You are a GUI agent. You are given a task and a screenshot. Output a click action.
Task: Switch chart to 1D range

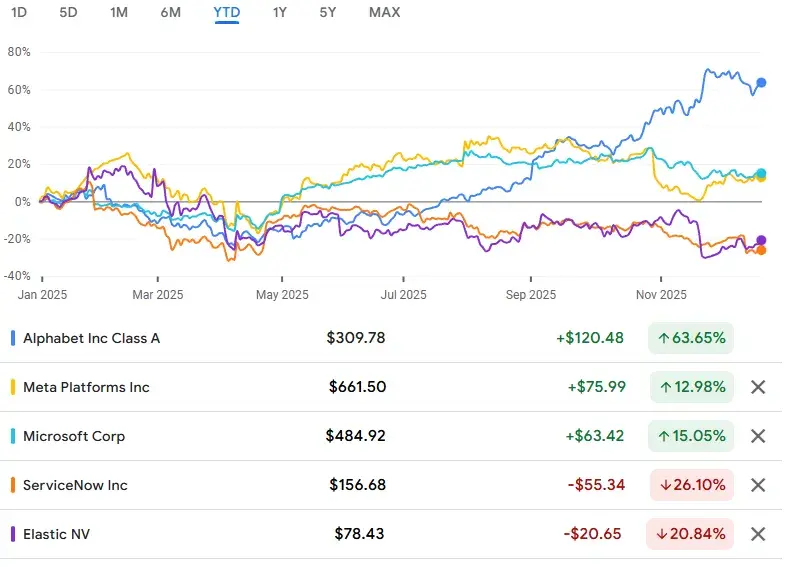(x=19, y=12)
